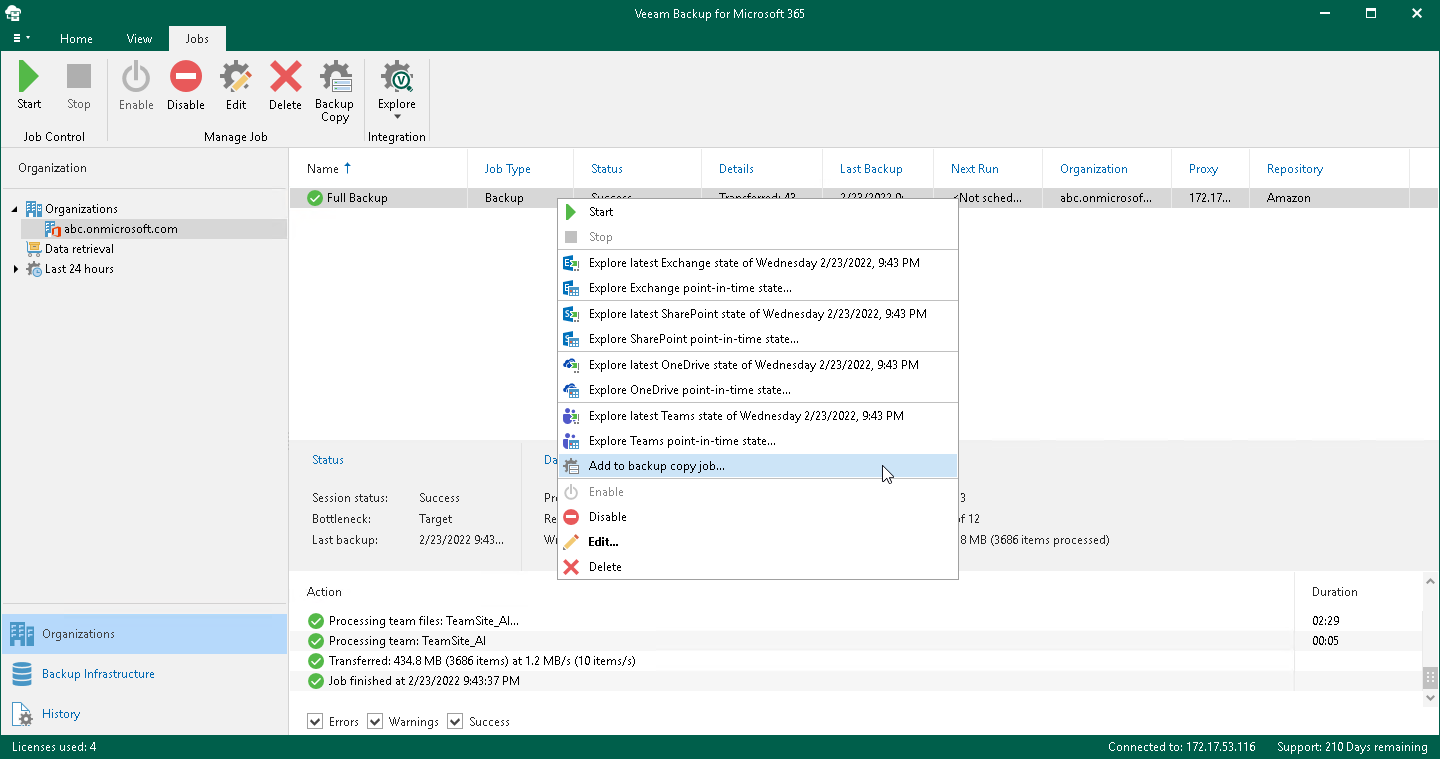The image size is (1440, 759).
Task: Switch to the Home tab
Action: (76, 39)
